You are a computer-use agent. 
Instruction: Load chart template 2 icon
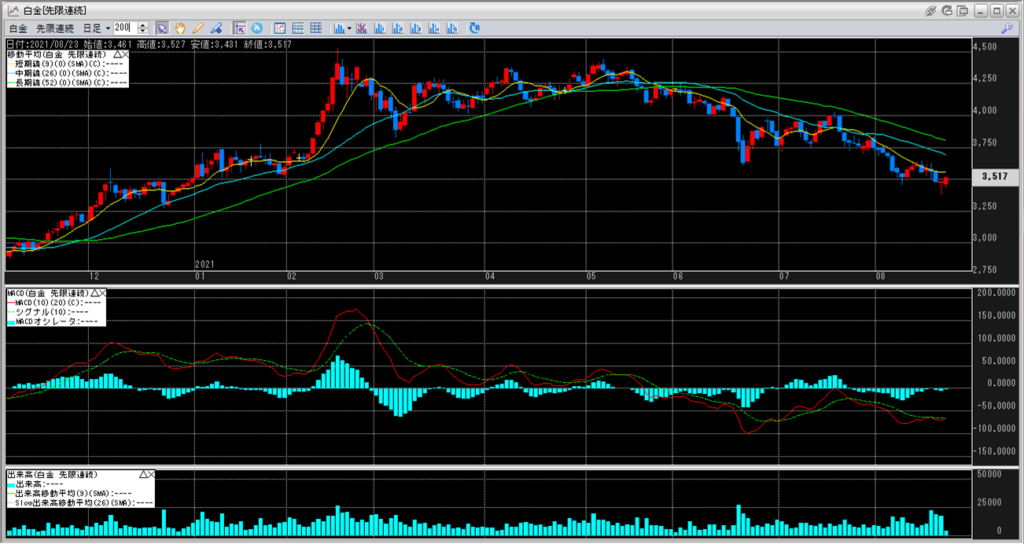click(x=398, y=28)
